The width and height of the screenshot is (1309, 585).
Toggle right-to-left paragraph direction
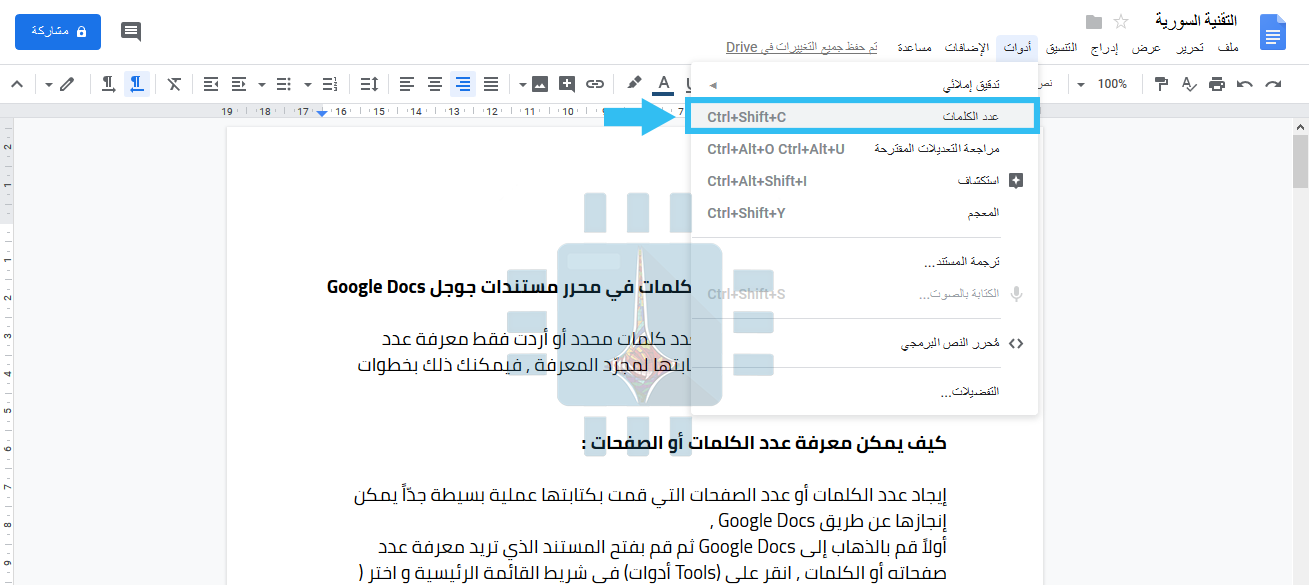[x=137, y=84]
